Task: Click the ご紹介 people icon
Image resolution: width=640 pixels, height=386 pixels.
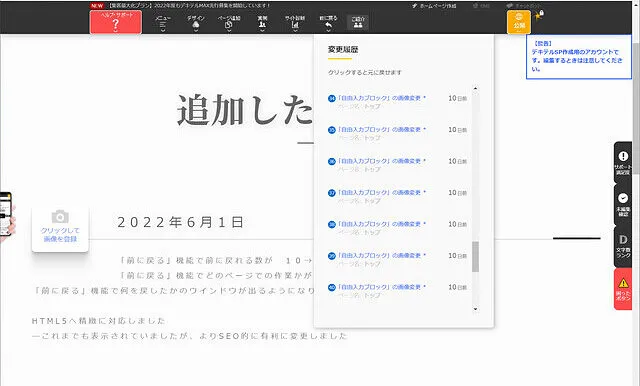Action: tap(358, 22)
